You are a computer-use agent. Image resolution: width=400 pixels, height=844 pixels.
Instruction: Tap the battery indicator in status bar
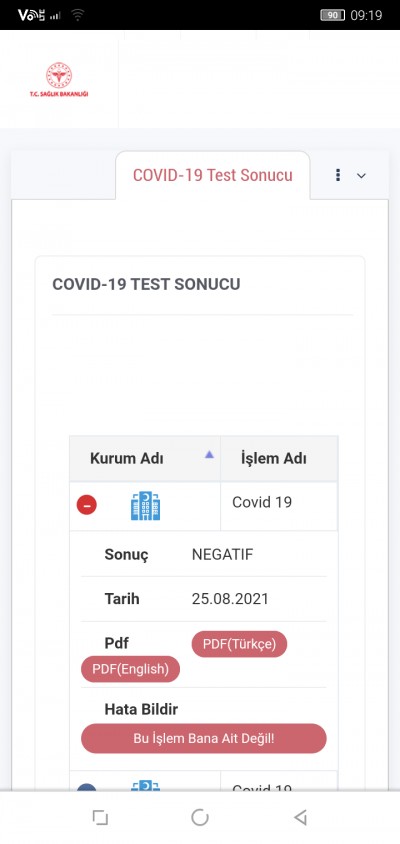[333, 15]
